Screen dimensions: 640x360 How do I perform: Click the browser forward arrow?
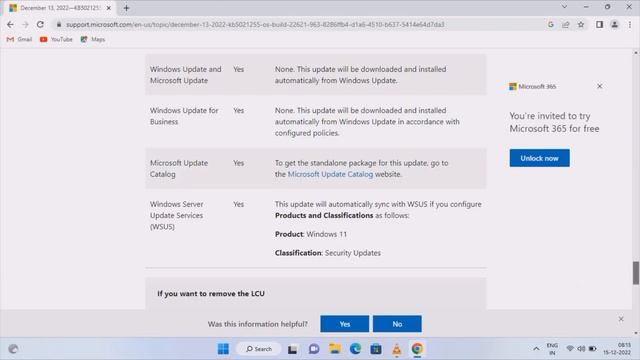click(25, 24)
